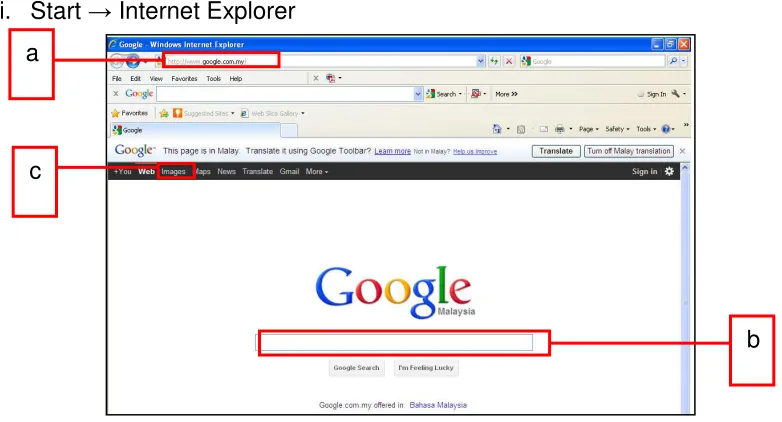Click Help us improve link
The height and width of the screenshot is (422, 782).
click(x=475, y=152)
